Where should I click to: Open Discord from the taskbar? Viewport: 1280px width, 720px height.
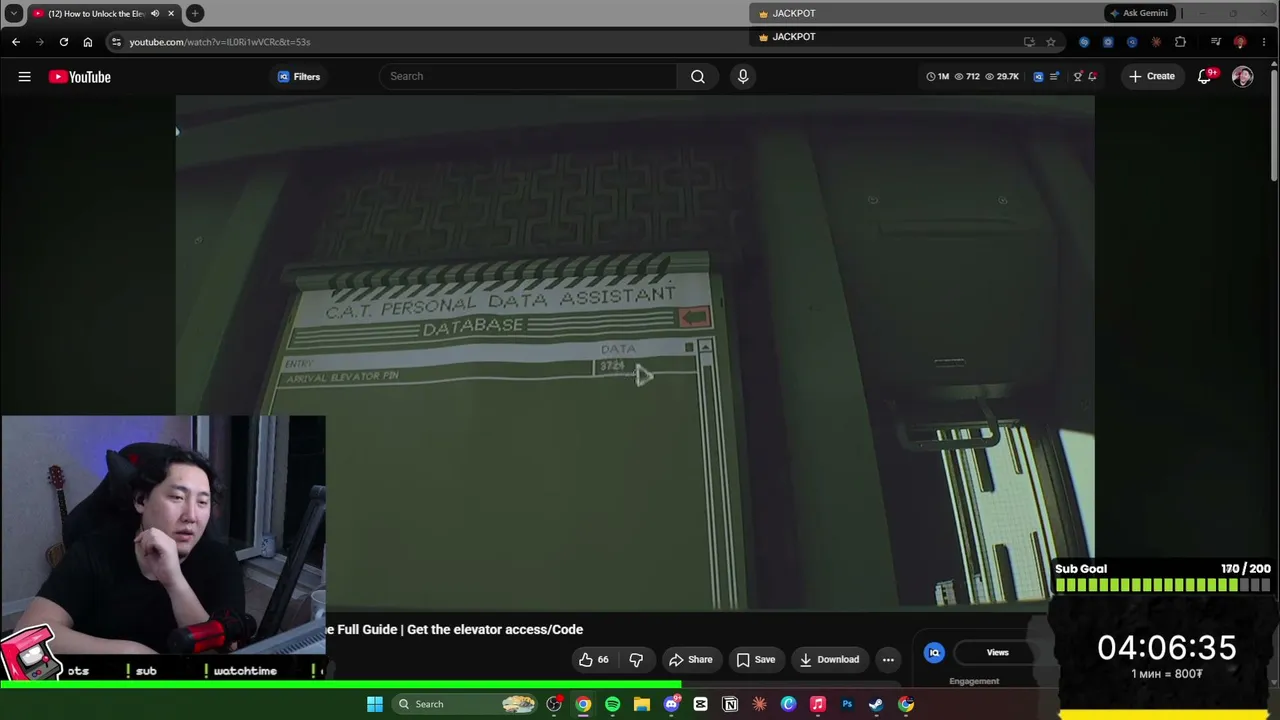[x=671, y=704]
